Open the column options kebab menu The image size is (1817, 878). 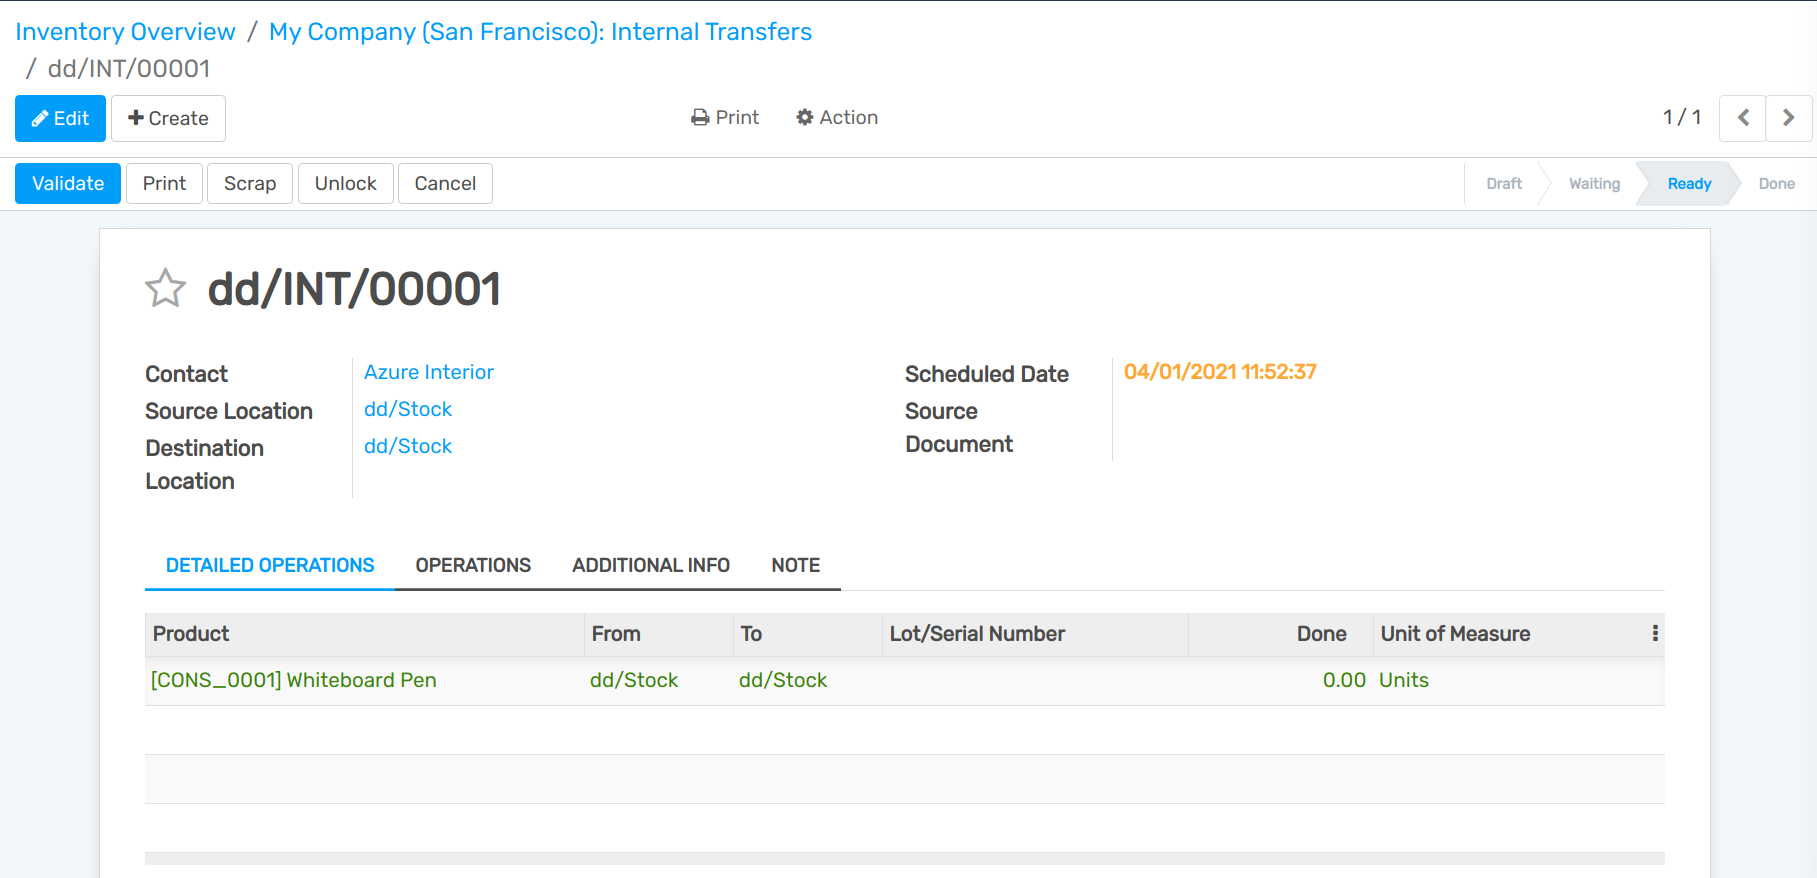click(1655, 634)
